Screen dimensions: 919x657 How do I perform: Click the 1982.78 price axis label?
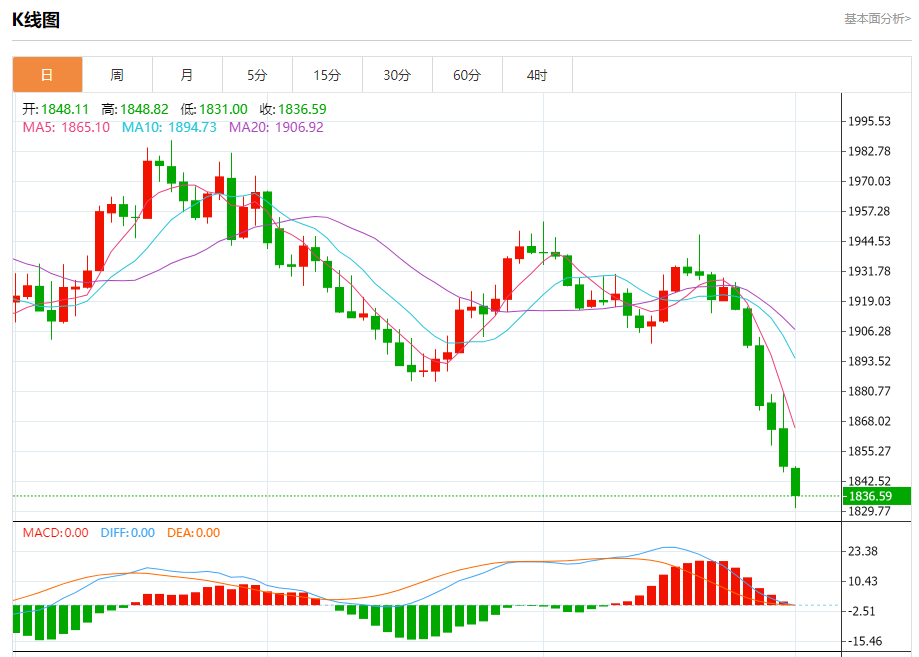click(870, 151)
